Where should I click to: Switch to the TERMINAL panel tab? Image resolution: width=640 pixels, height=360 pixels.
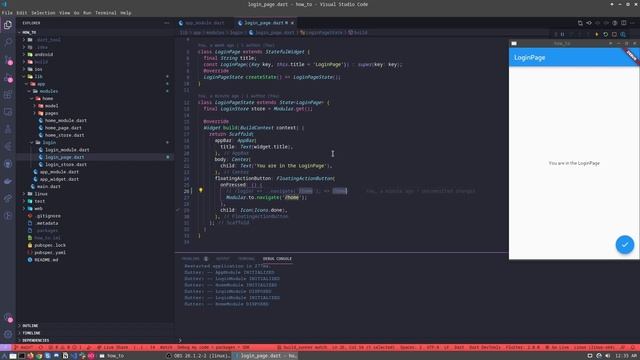(x=246, y=259)
